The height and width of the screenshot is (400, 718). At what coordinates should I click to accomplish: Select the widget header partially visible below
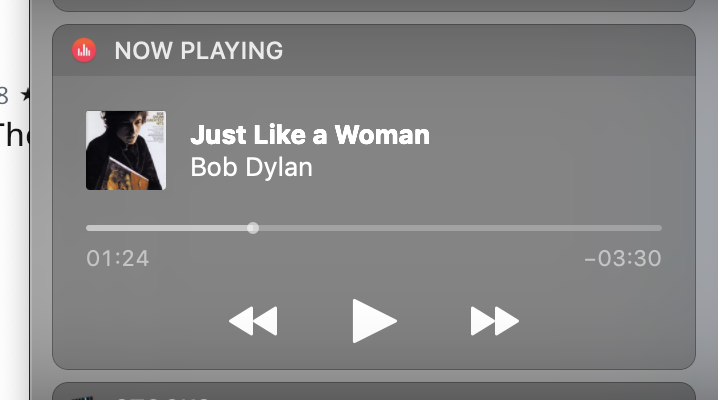point(374,392)
